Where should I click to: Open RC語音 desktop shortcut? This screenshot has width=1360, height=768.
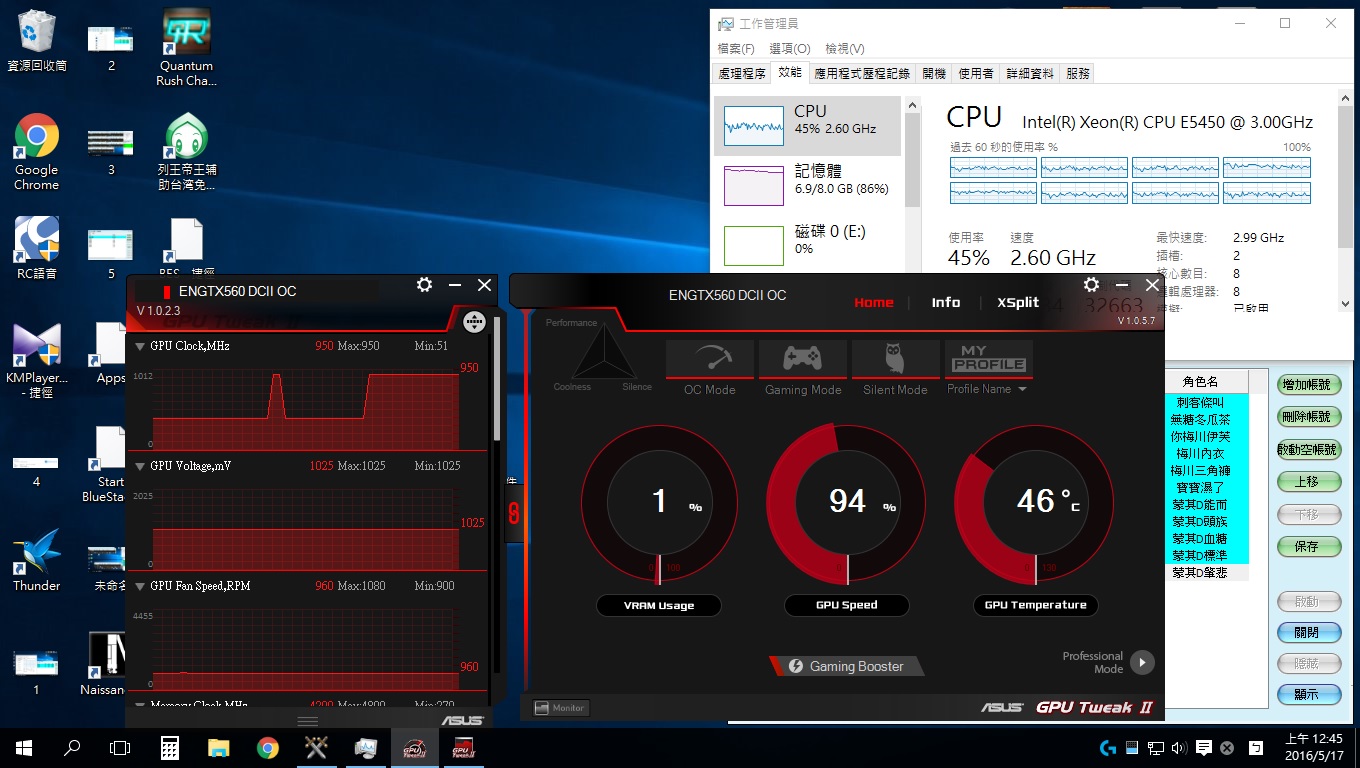pos(37,248)
